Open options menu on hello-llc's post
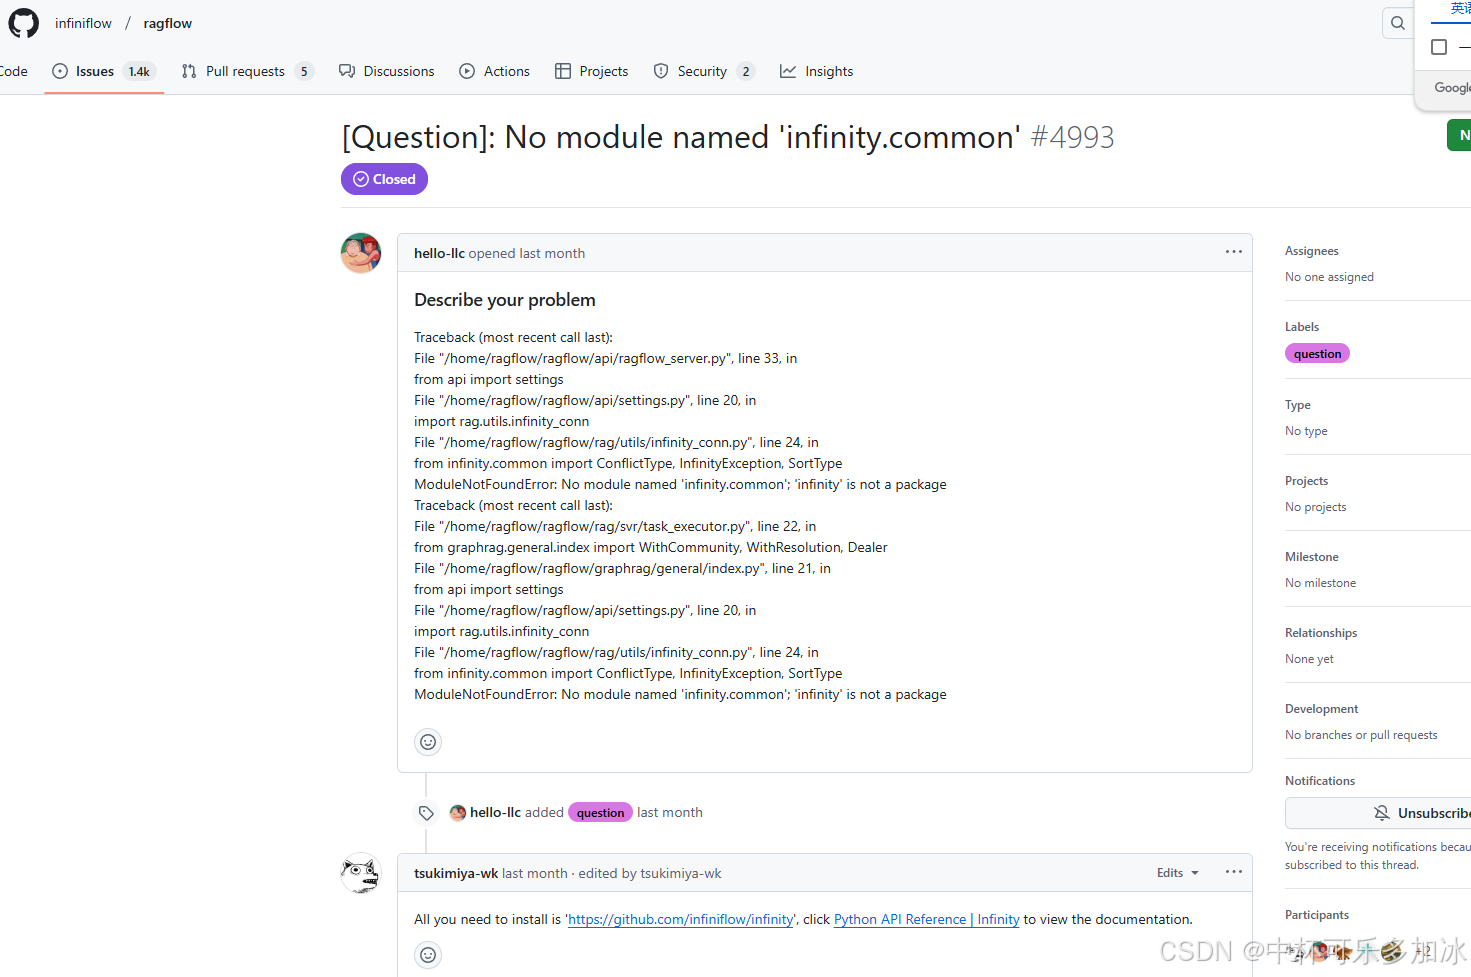The height and width of the screenshot is (977, 1471). [x=1234, y=252]
